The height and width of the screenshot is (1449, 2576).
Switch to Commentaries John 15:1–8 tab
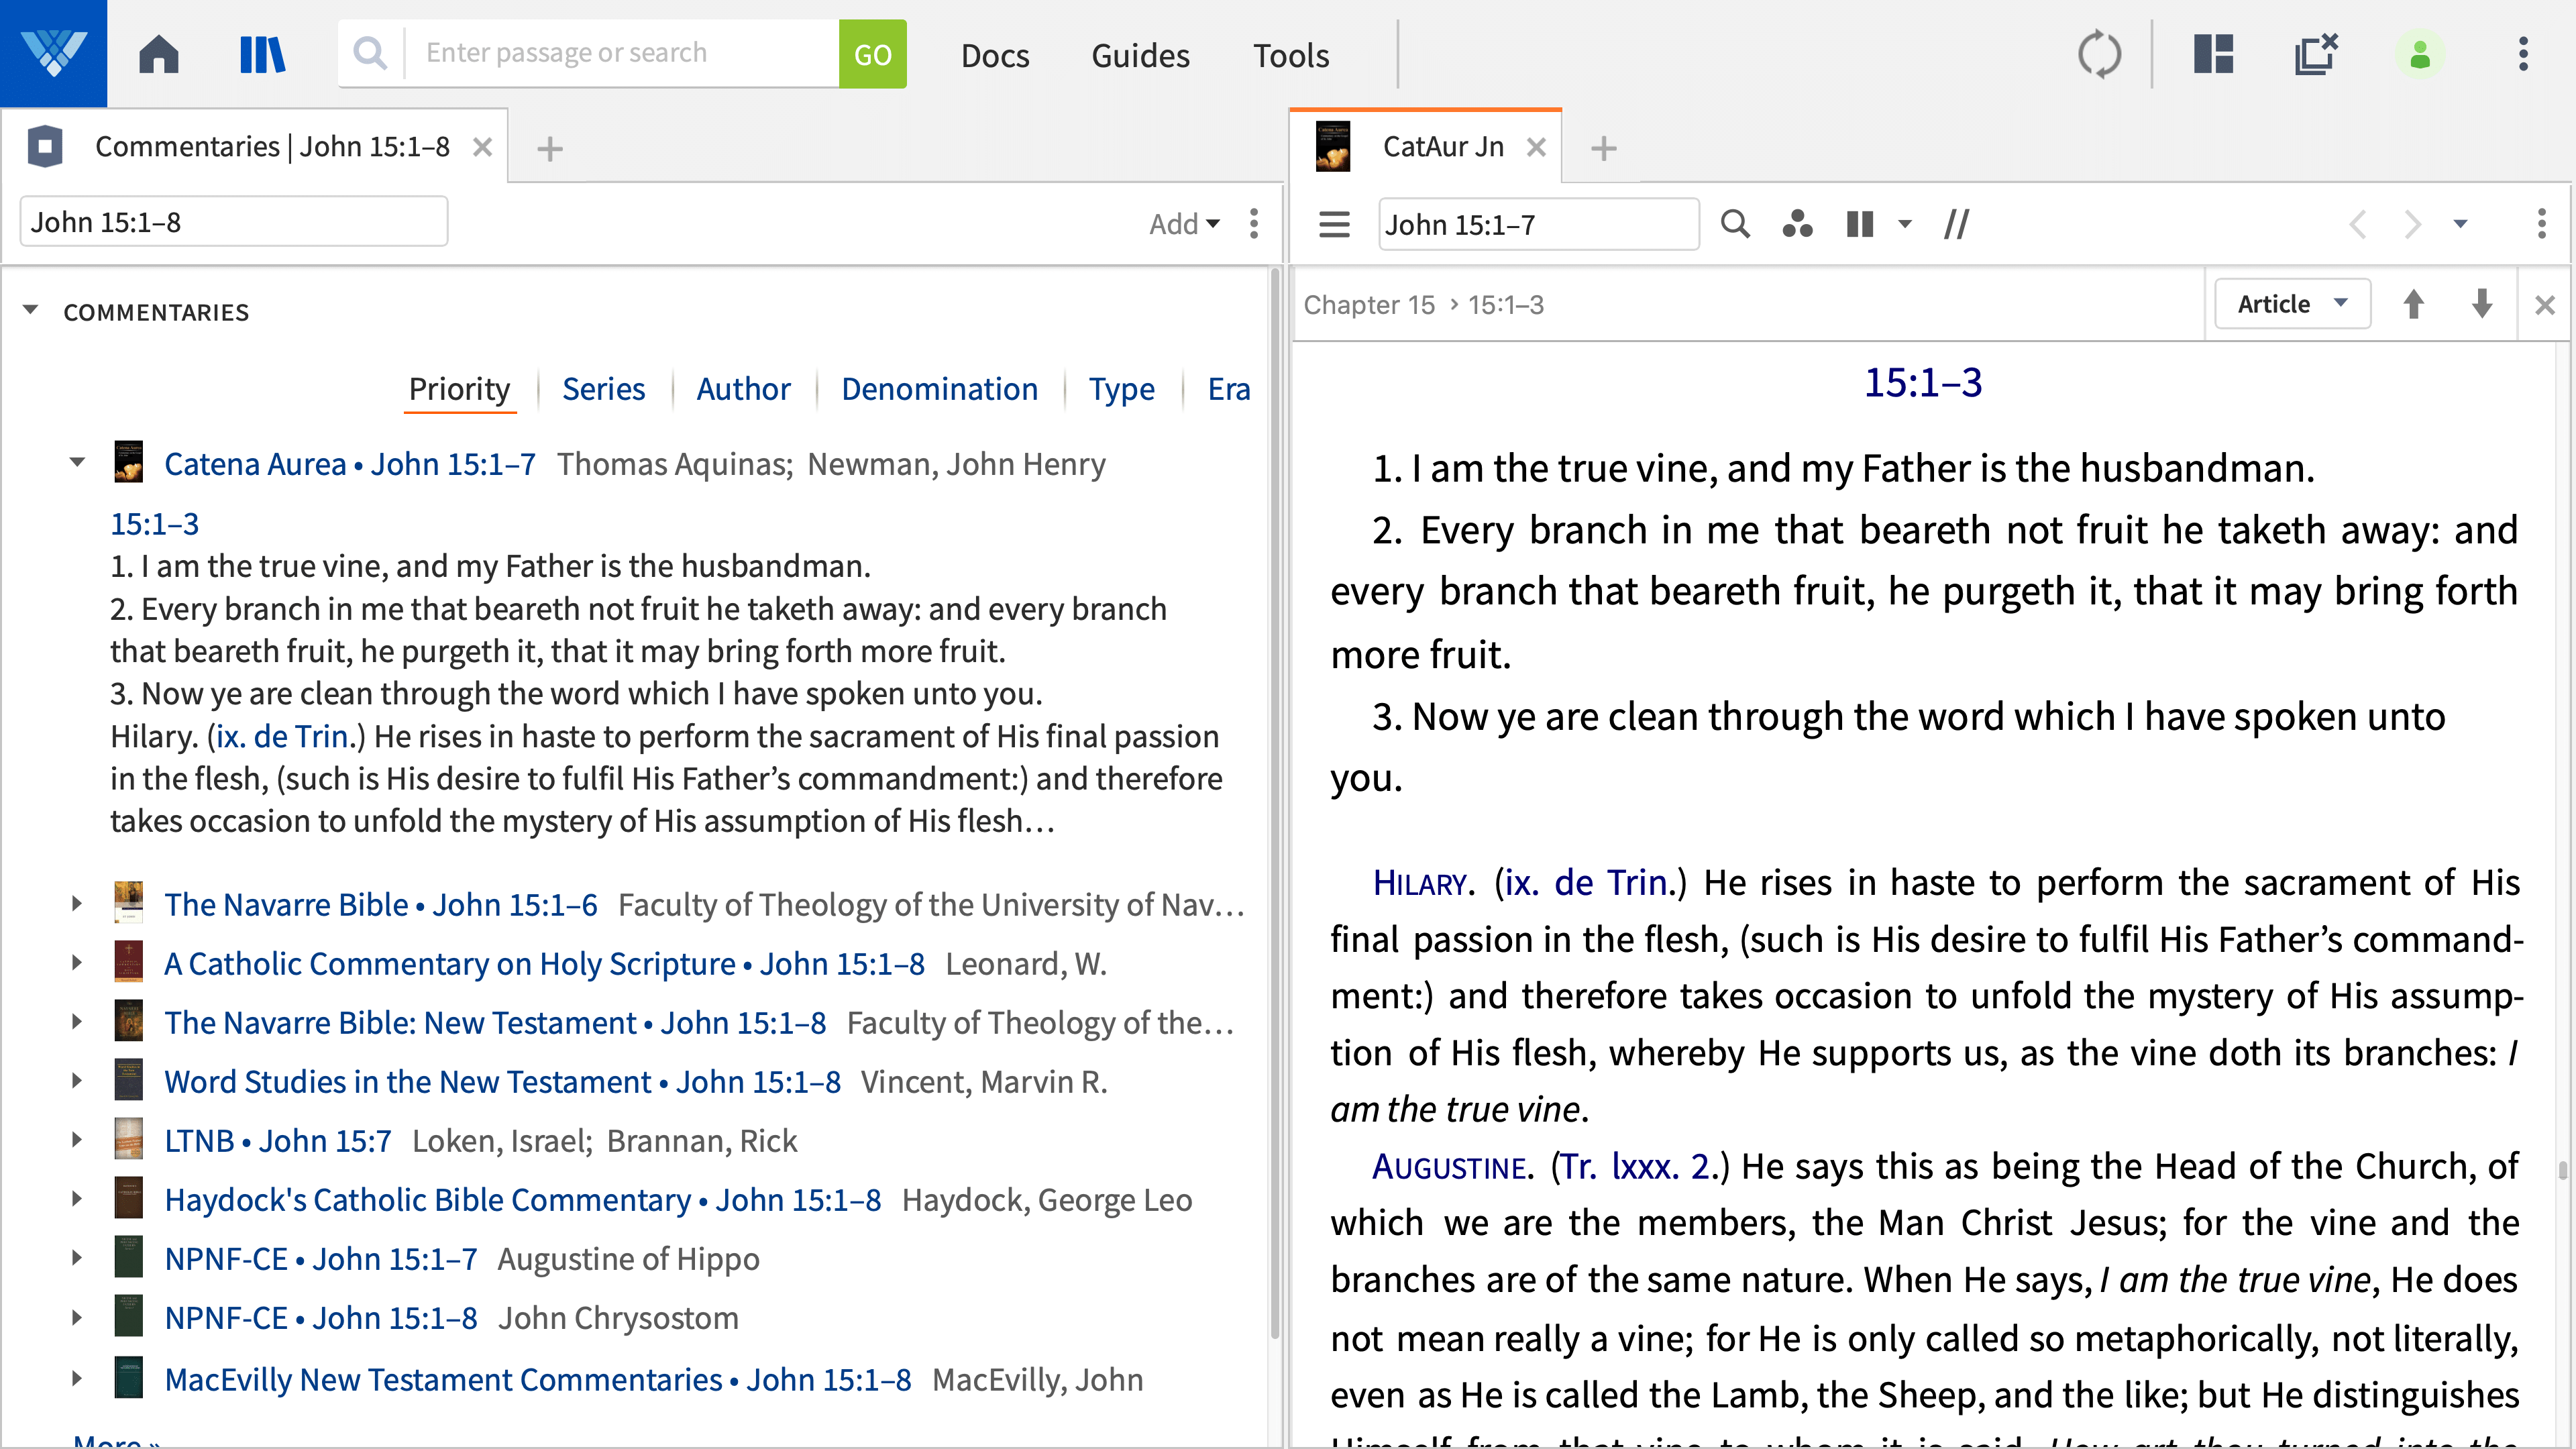click(272, 147)
